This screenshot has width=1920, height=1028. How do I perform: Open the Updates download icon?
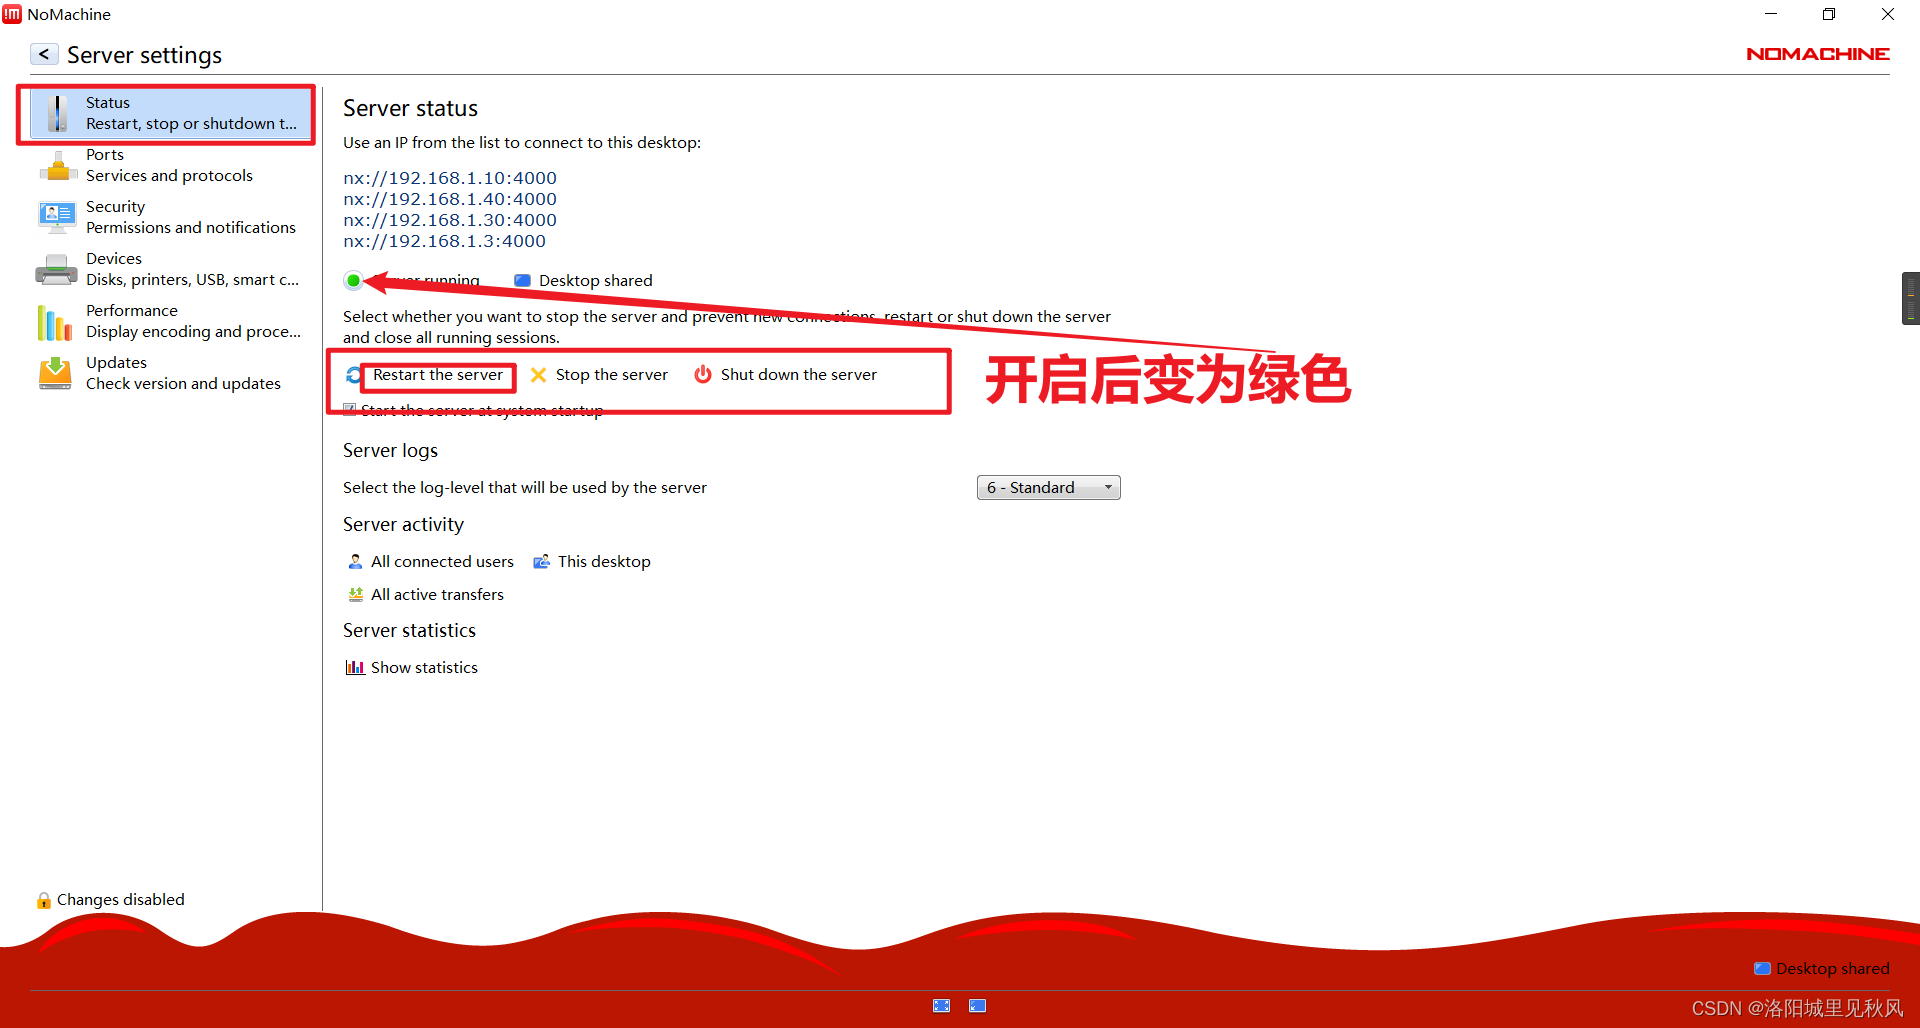pyautogui.click(x=55, y=373)
